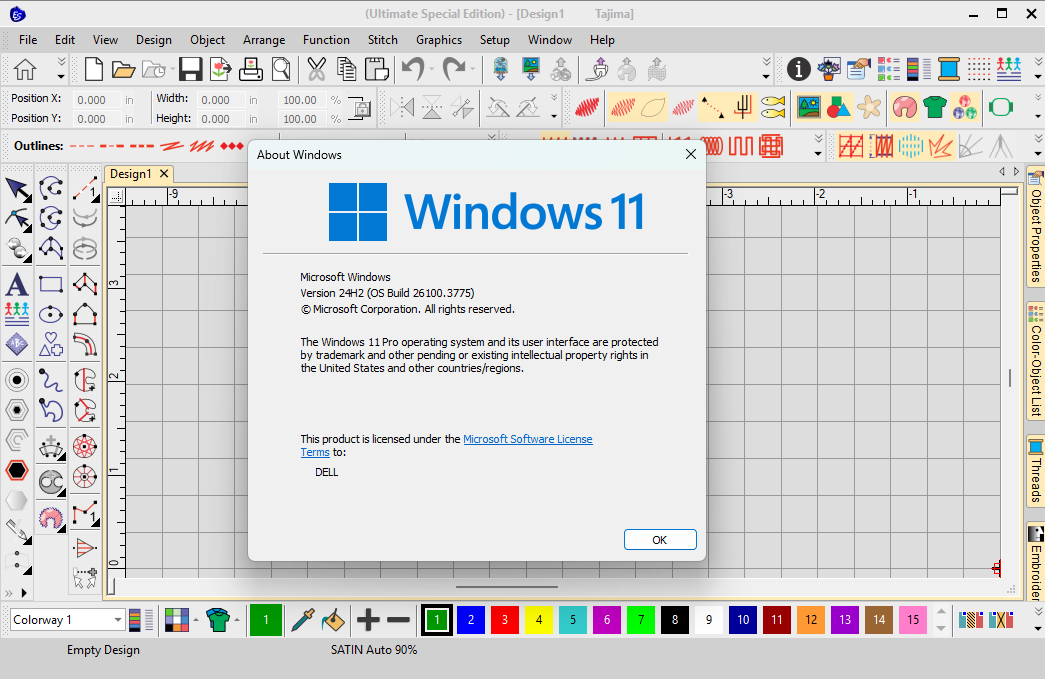Select the eyedropper tool near the color bar
This screenshot has width=1045, height=679.
point(301,619)
